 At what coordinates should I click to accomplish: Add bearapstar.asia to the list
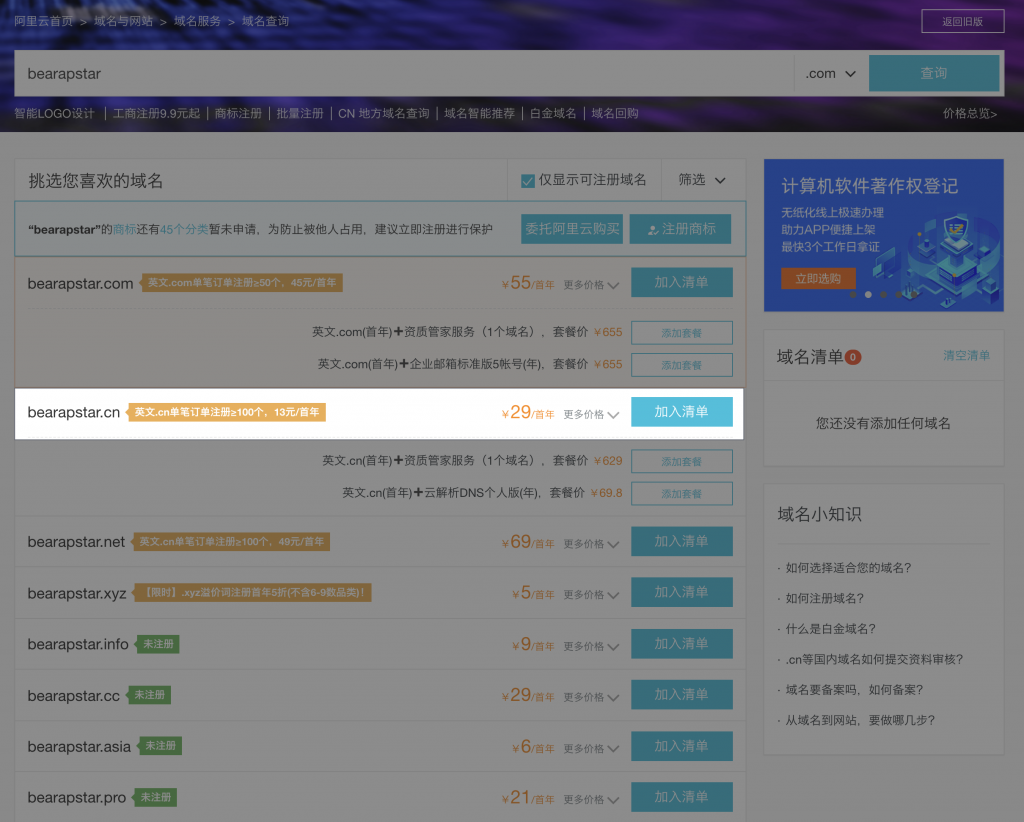click(681, 746)
